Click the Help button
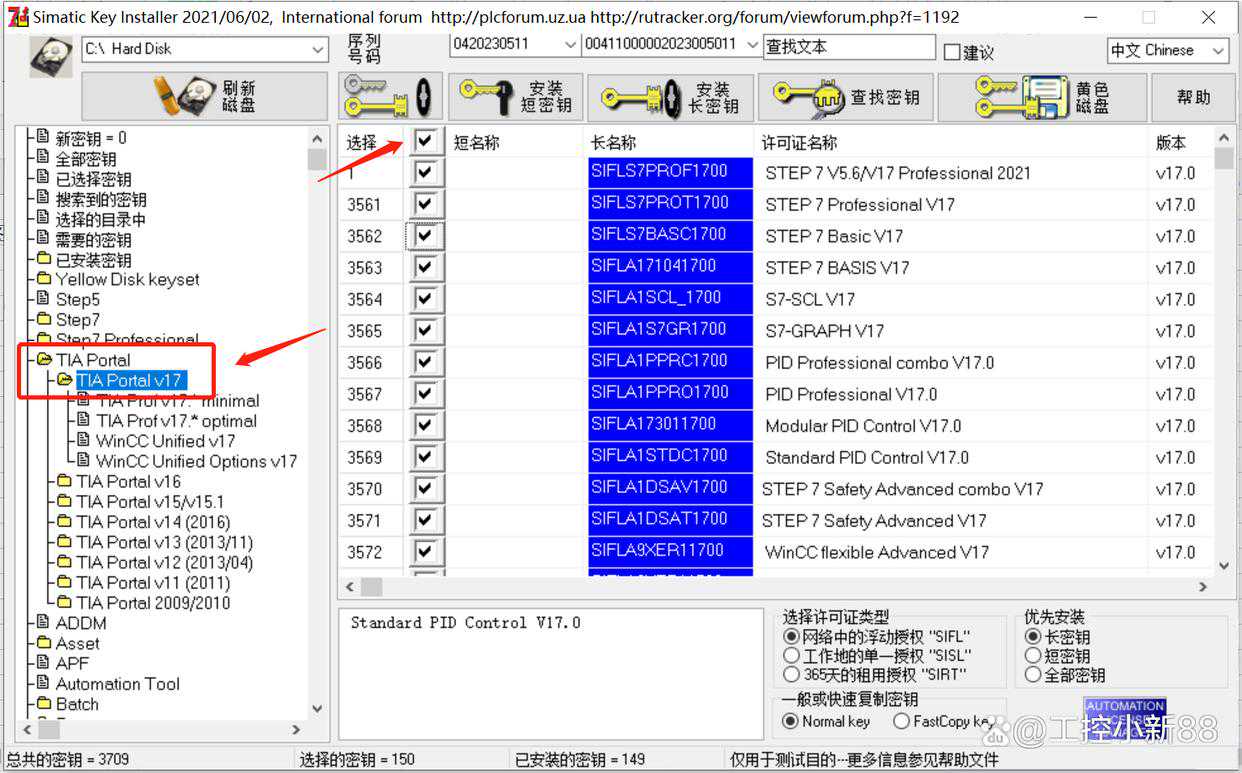 (x=1193, y=97)
